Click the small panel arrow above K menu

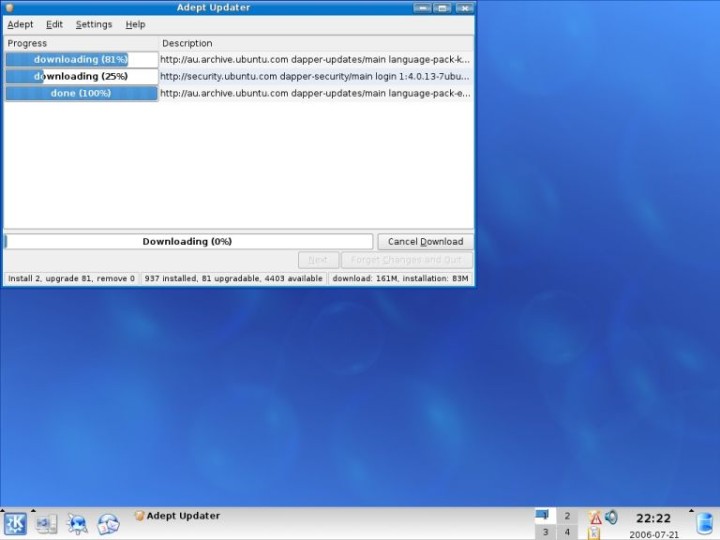point(3,510)
